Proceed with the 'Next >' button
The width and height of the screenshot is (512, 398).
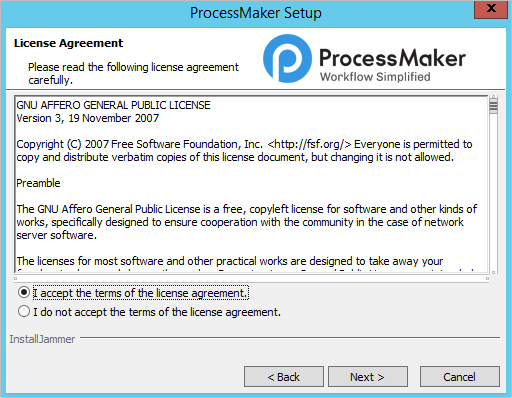tap(368, 377)
